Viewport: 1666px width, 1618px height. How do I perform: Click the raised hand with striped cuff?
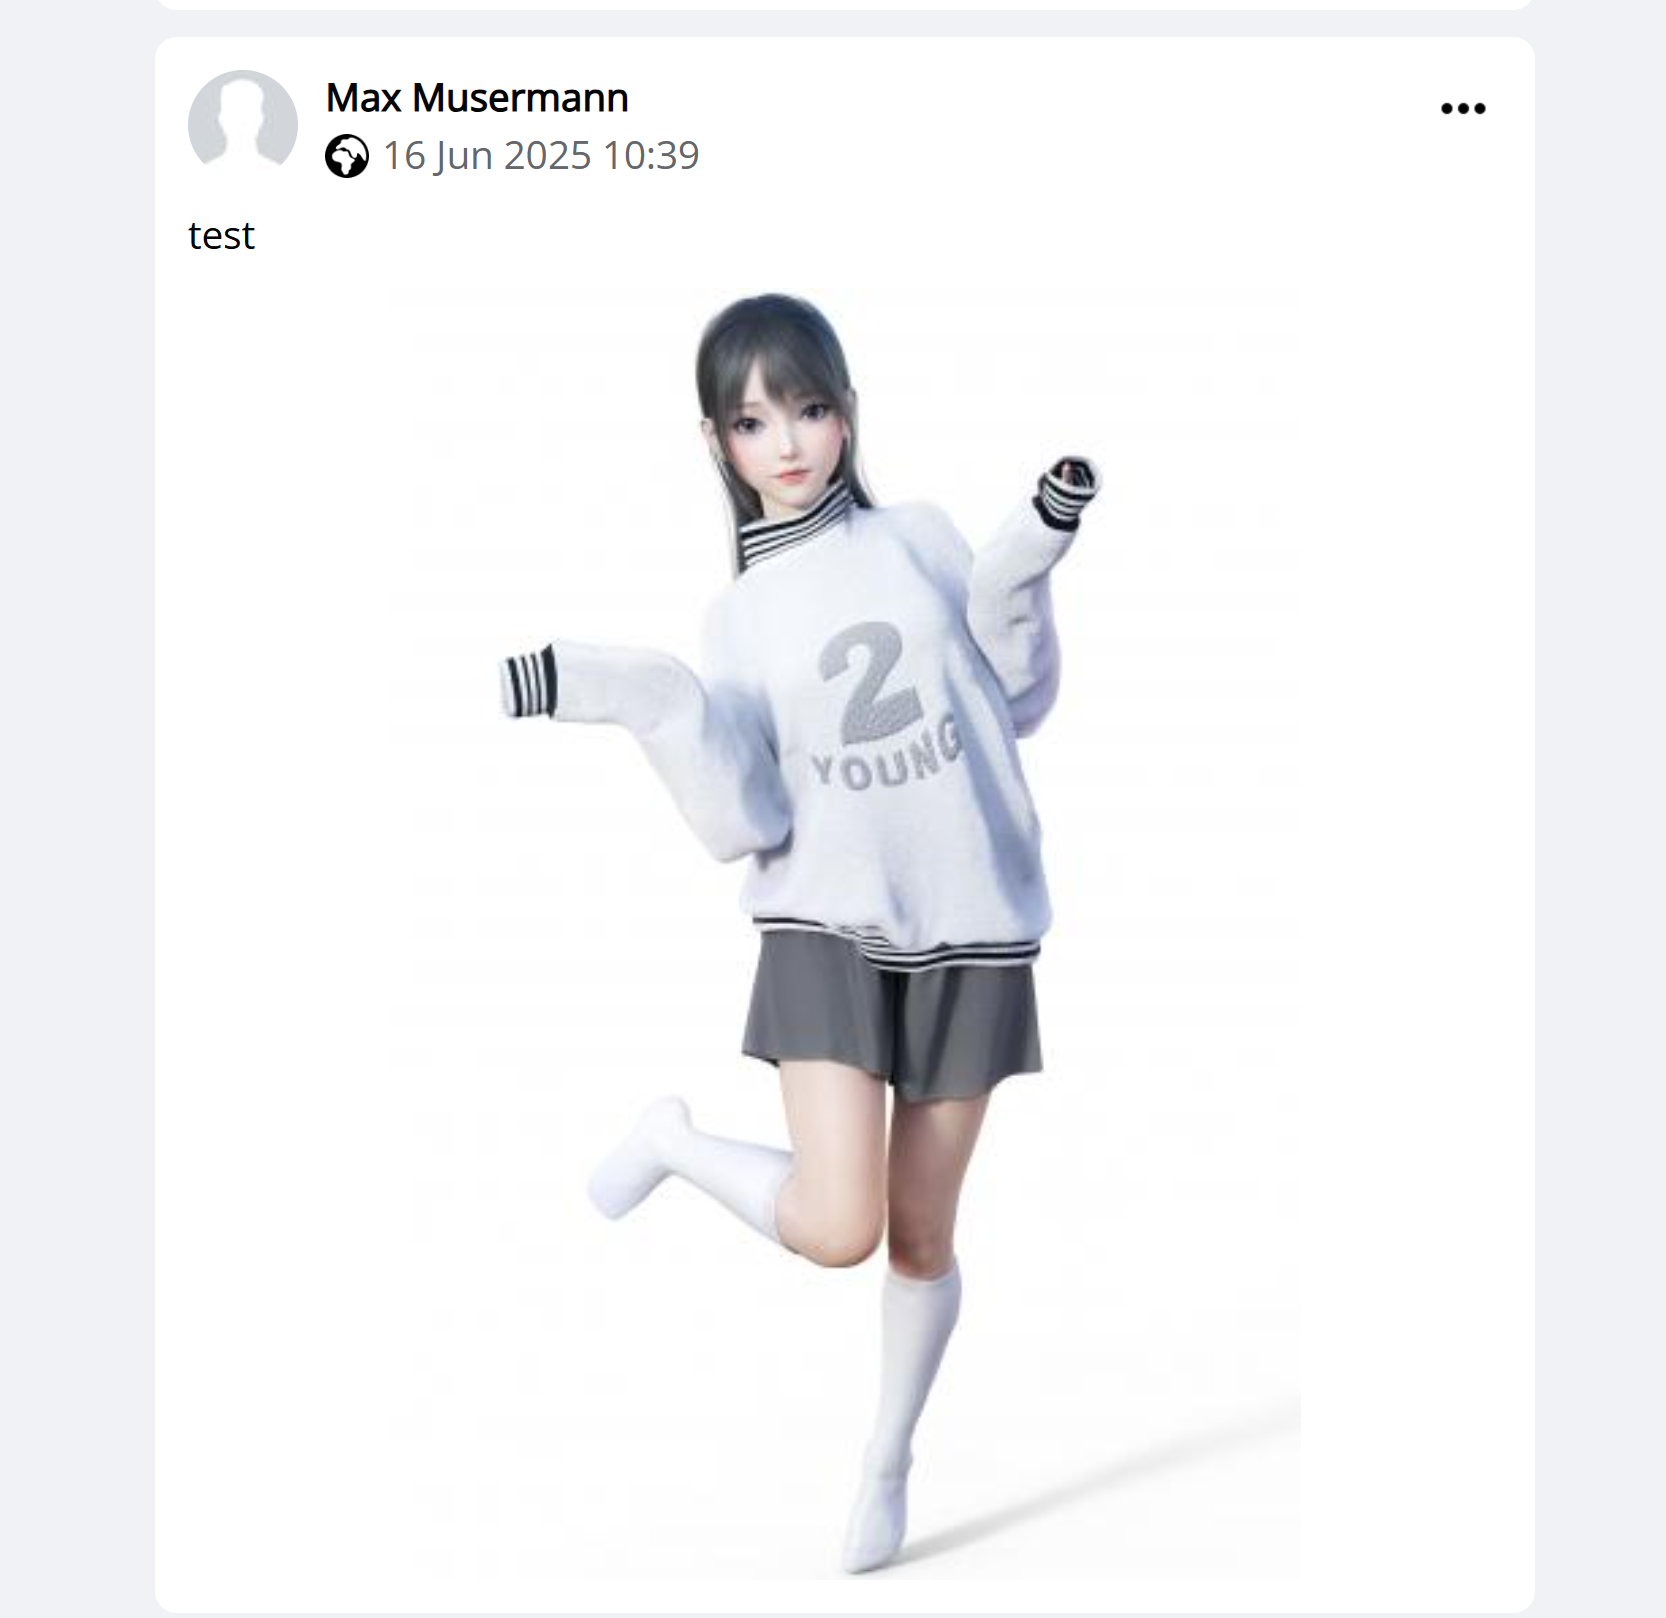coord(1066,491)
